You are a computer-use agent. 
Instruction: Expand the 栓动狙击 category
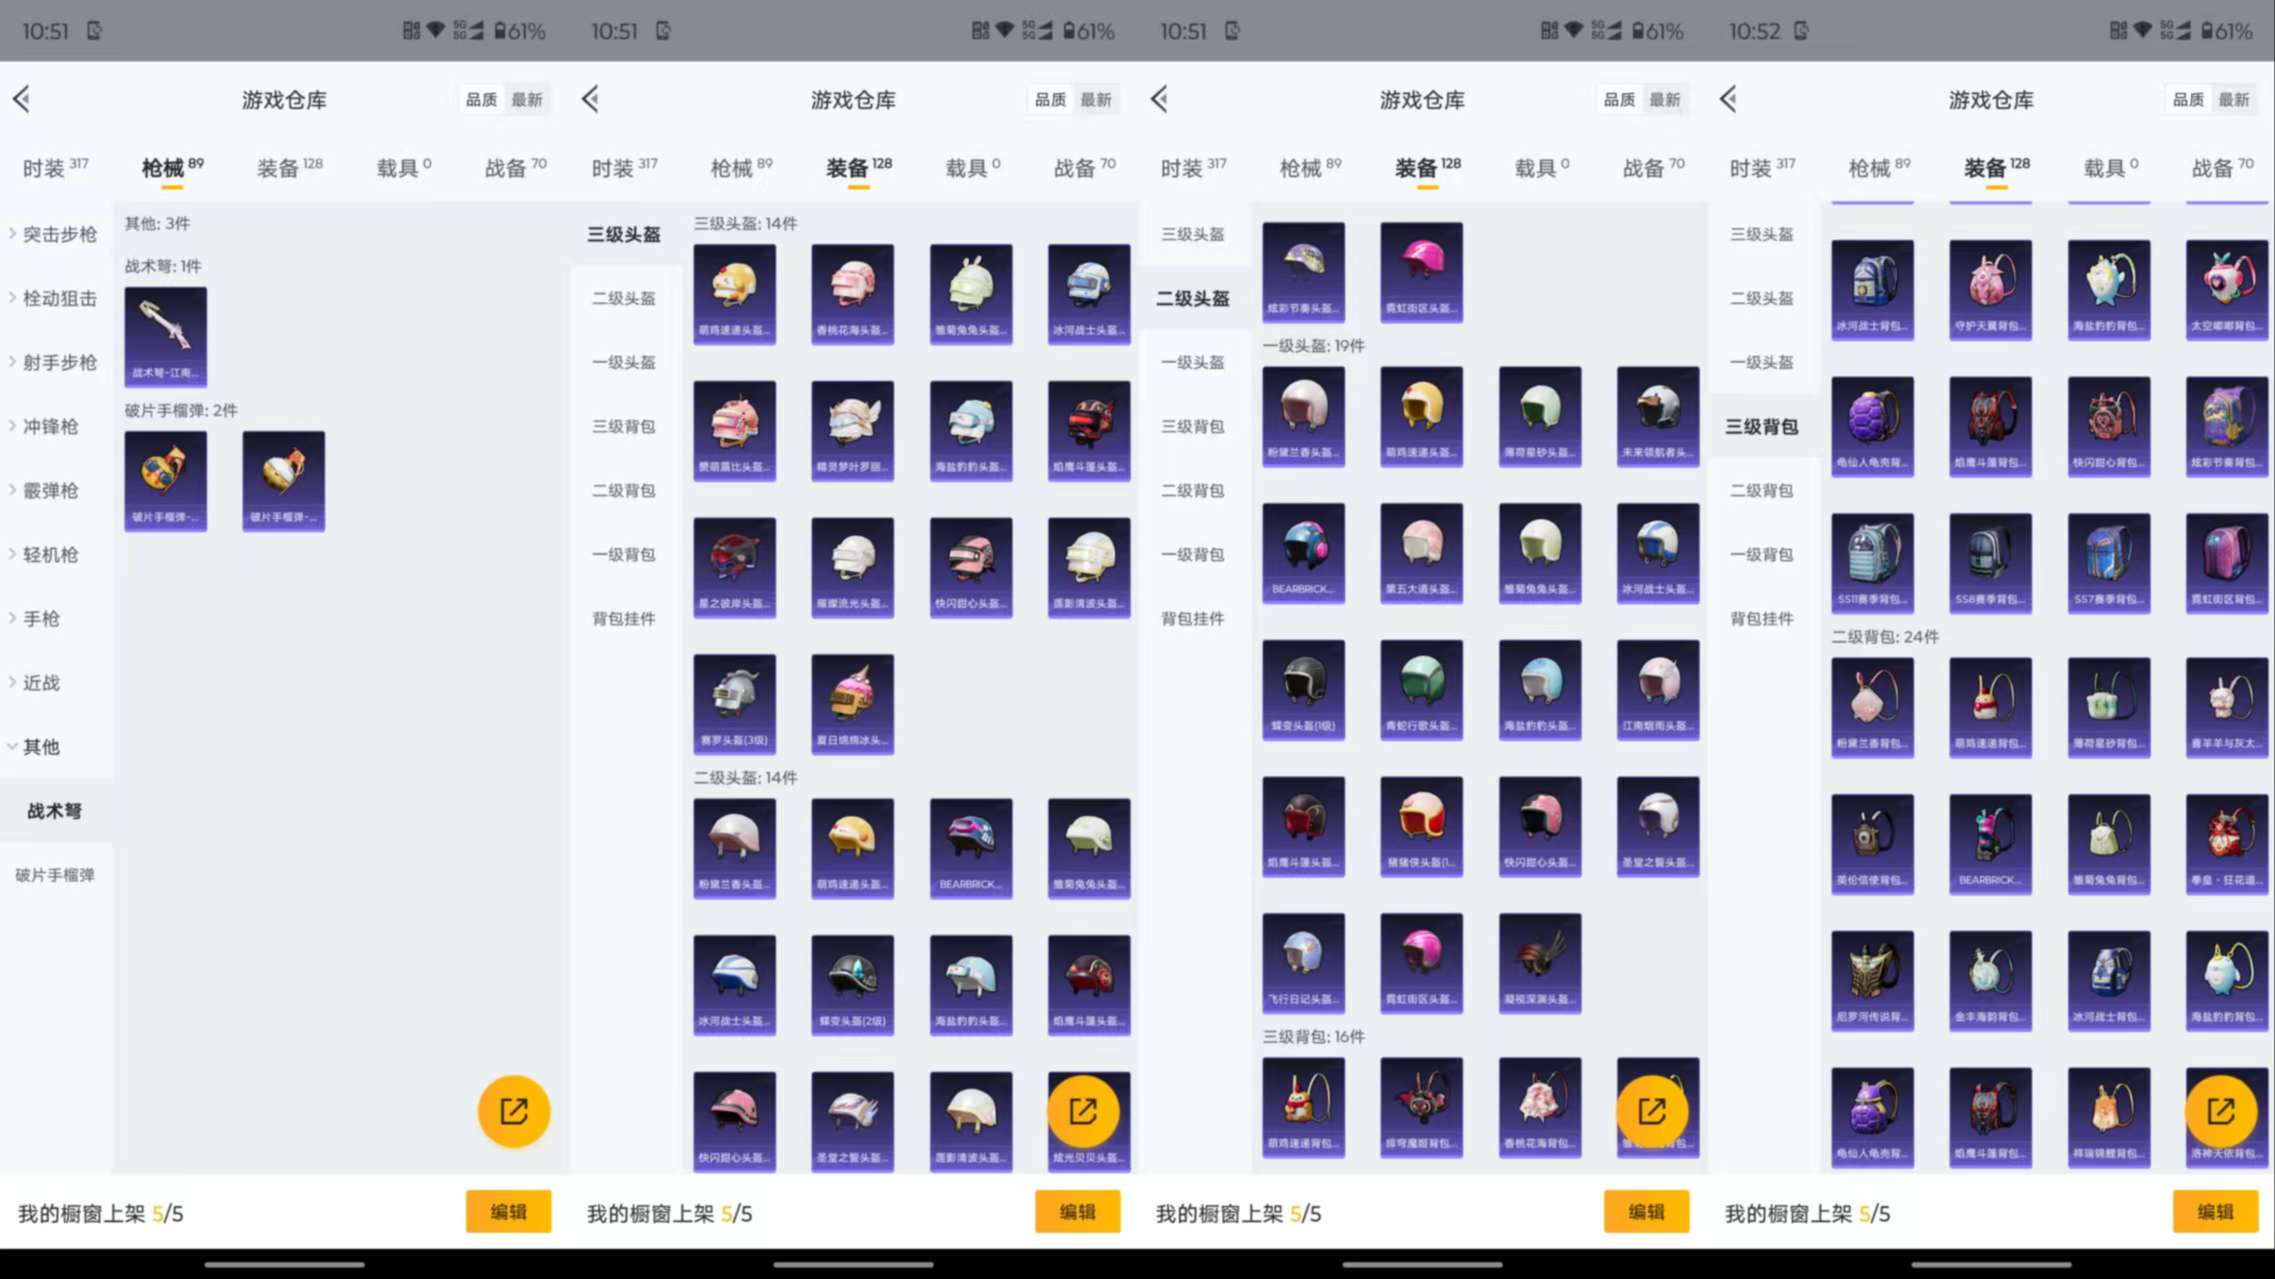[55, 298]
